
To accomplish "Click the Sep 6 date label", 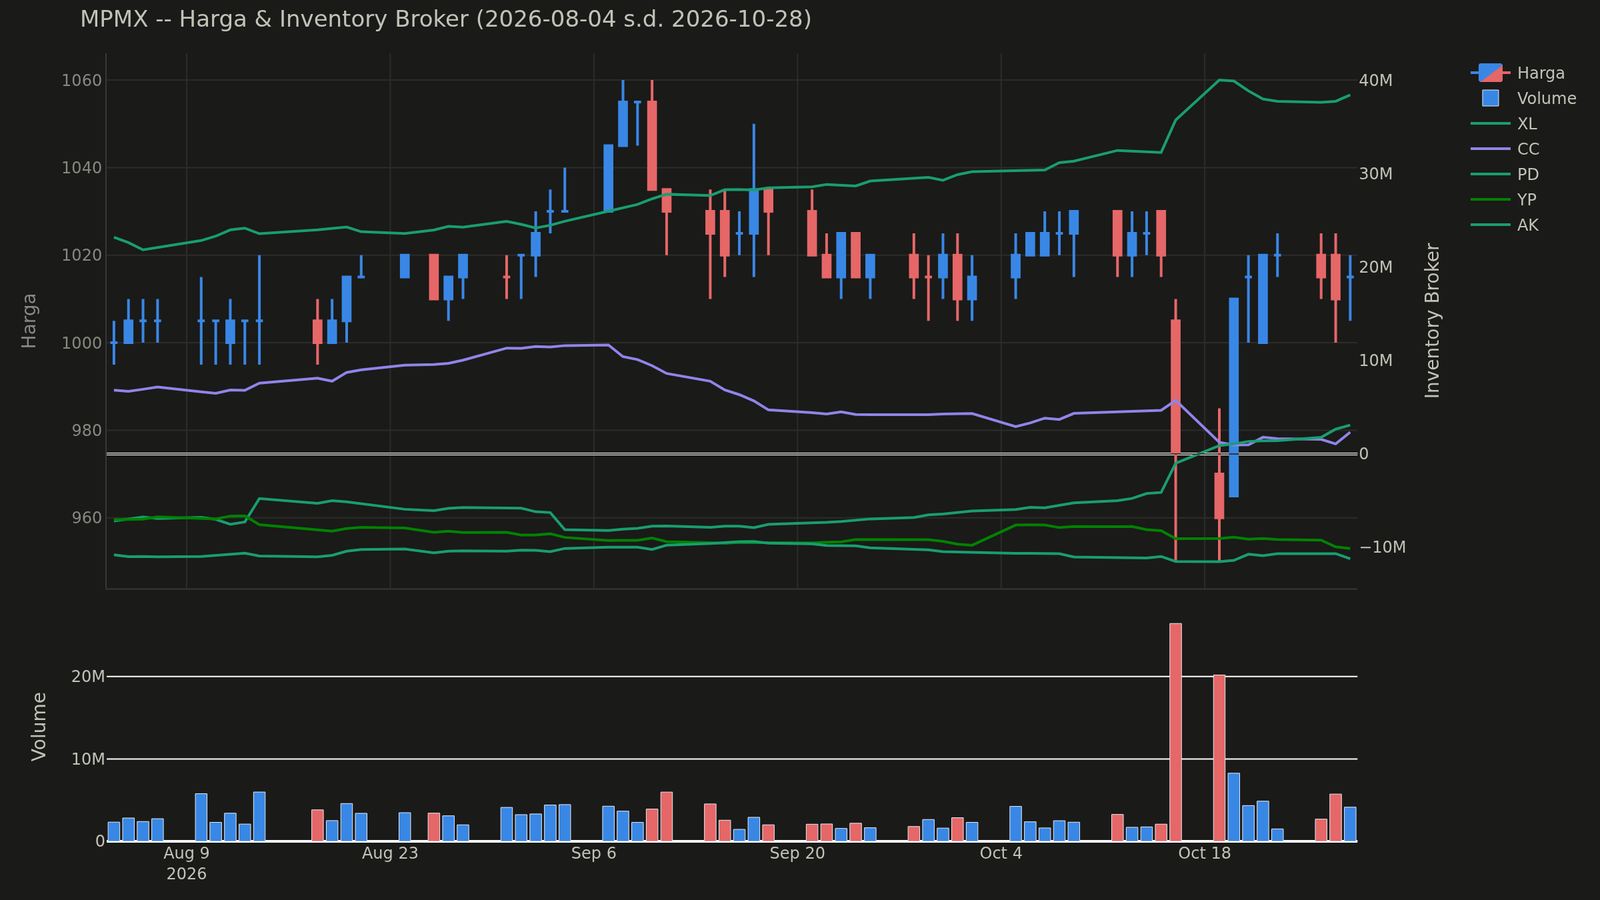I will 594,853.
